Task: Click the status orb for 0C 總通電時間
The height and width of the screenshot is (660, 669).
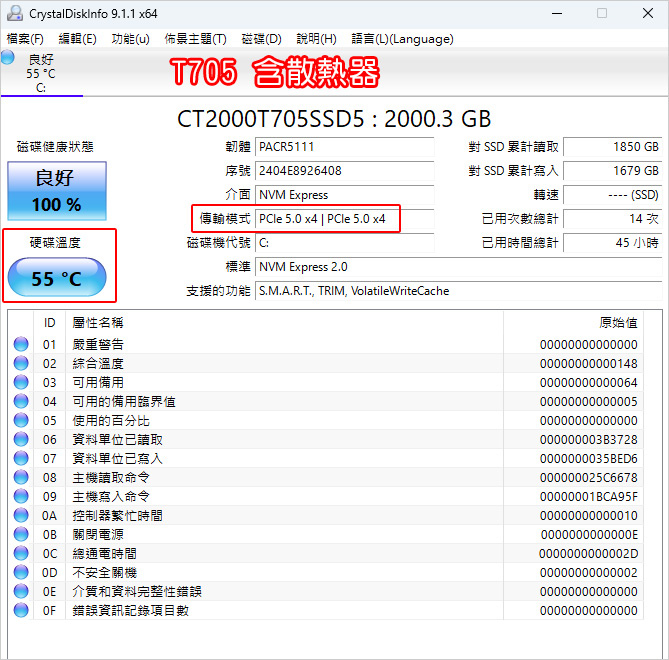Action: click(21, 553)
